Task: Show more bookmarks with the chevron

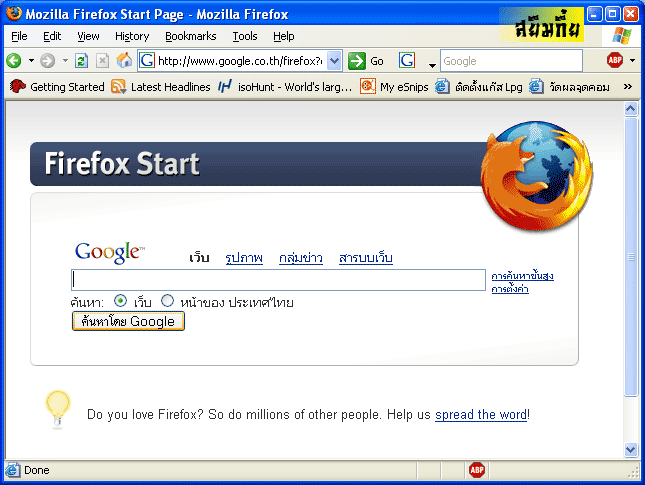Action: 627,86
